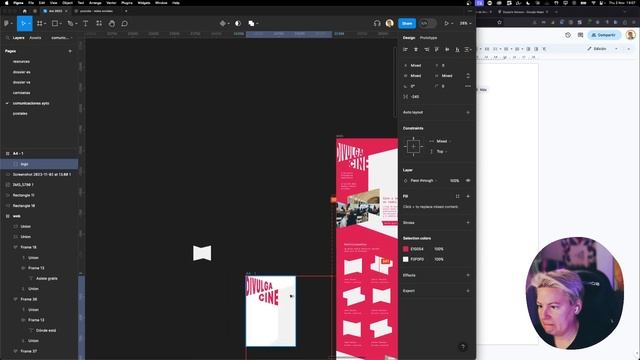This screenshot has height=360, width=640.
Task: Click the white F0F0F0 selection color swatch
Action: [x=405, y=259]
